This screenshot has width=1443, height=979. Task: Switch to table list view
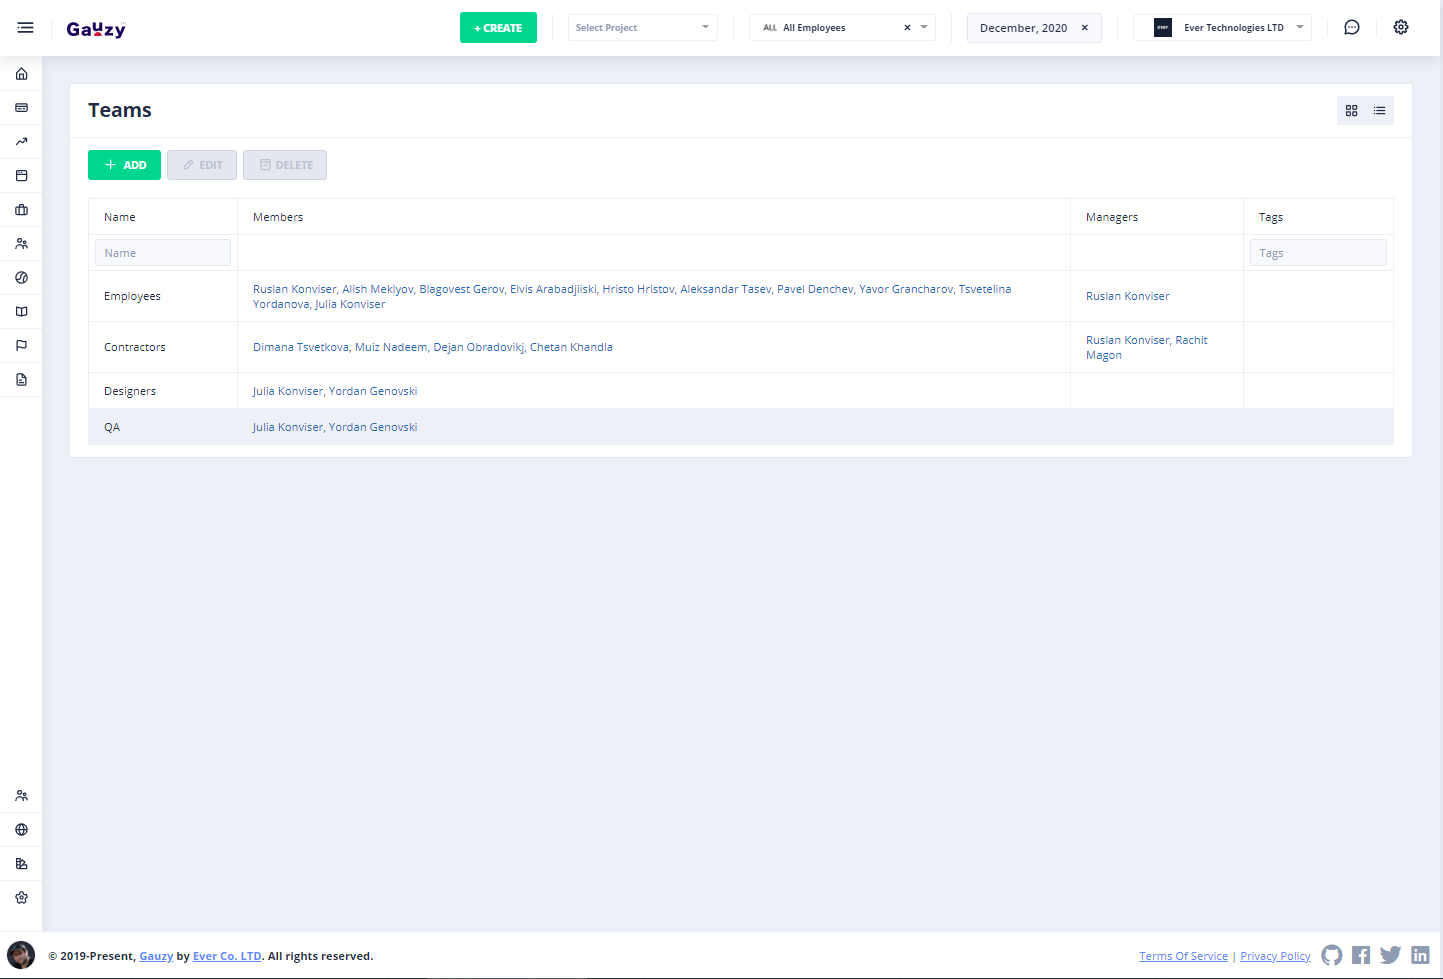pos(1379,111)
